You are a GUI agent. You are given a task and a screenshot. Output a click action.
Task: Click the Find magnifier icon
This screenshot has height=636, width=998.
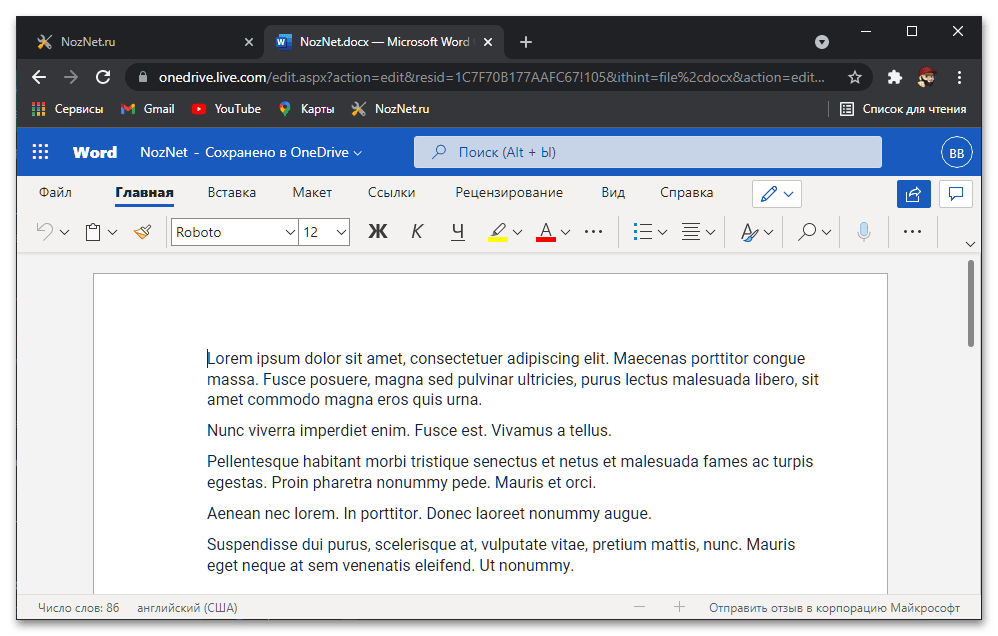pyautogui.click(x=807, y=232)
